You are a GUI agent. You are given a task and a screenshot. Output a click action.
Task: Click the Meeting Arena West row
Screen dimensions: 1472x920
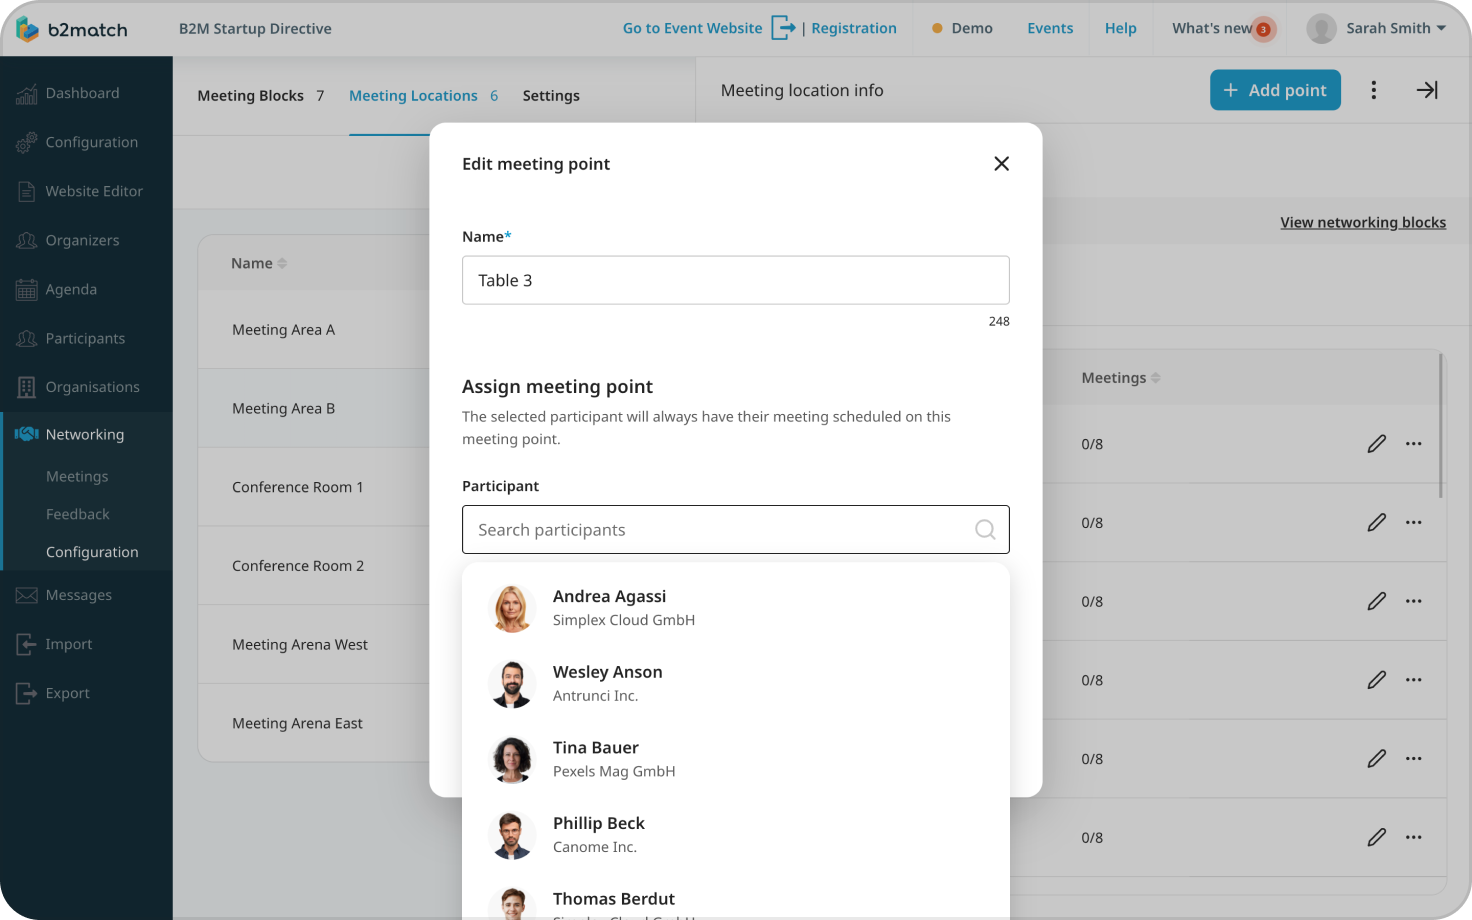314,645
